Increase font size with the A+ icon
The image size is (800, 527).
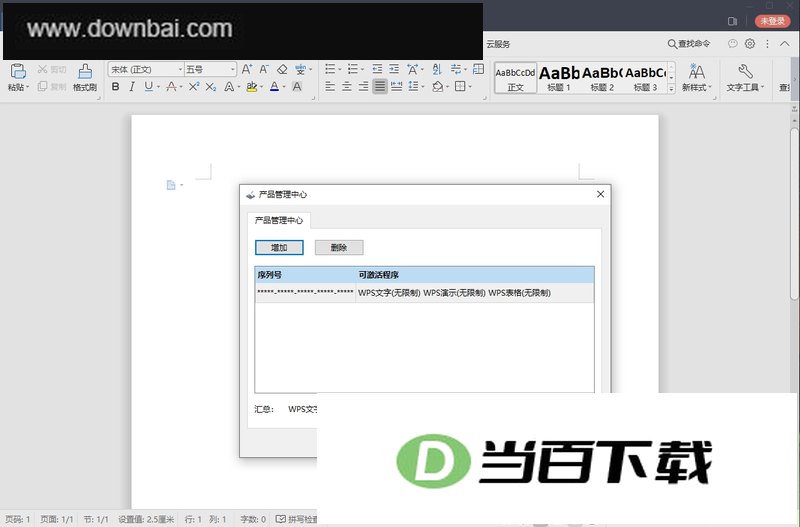pyautogui.click(x=247, y=69)
